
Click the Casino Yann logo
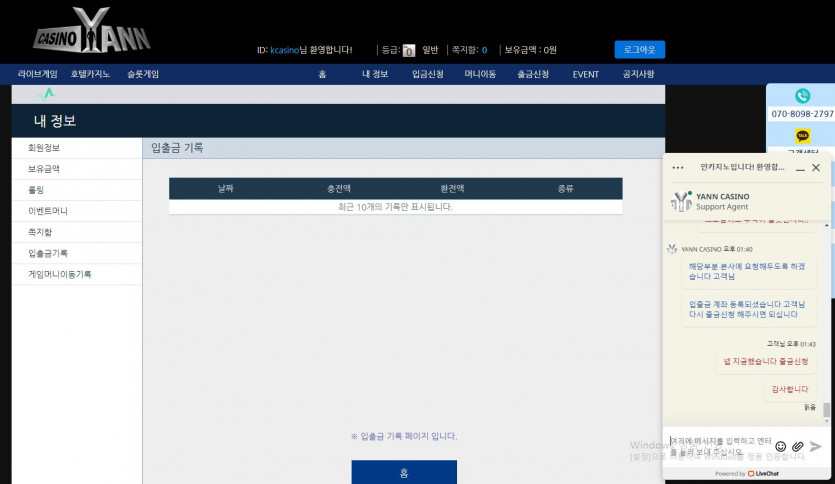click(92, 31)
